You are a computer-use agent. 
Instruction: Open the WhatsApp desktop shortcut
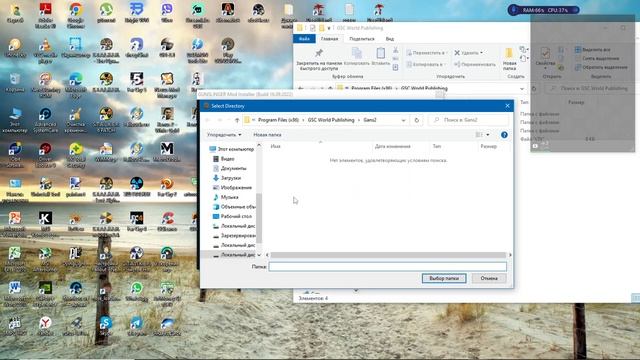point(137,291)
